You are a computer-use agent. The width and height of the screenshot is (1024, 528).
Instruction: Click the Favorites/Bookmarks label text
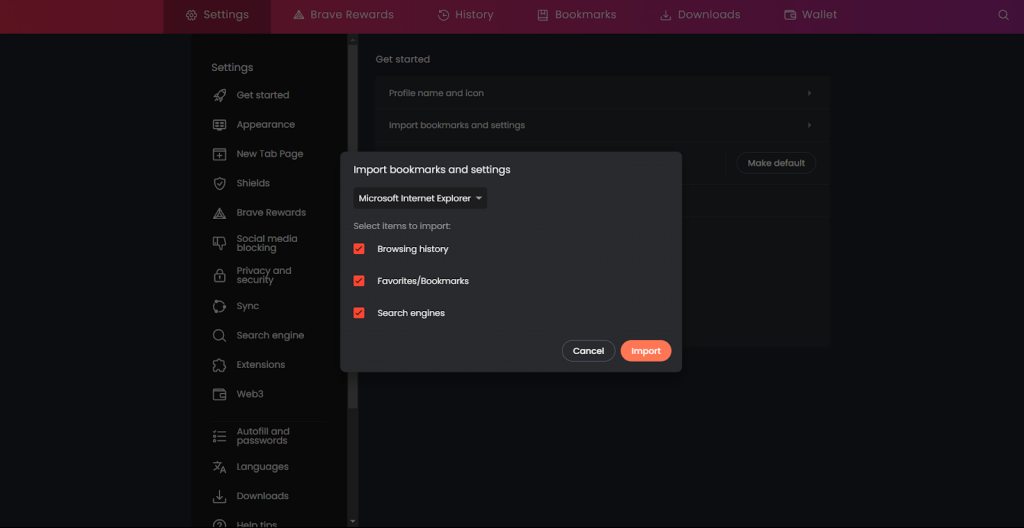[x=423, y=281]
